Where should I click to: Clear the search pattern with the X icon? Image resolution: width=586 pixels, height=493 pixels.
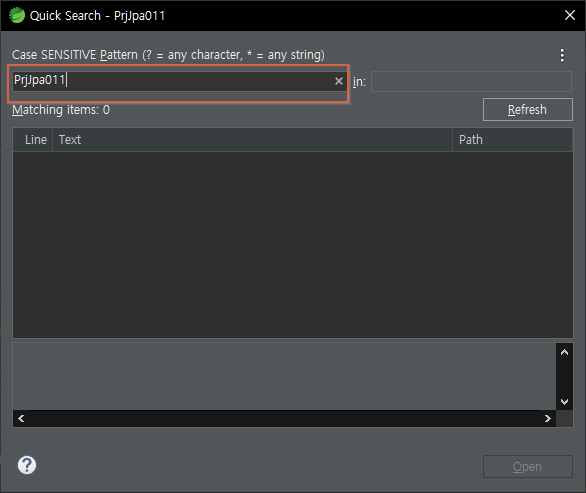click(x=339, y=81)
